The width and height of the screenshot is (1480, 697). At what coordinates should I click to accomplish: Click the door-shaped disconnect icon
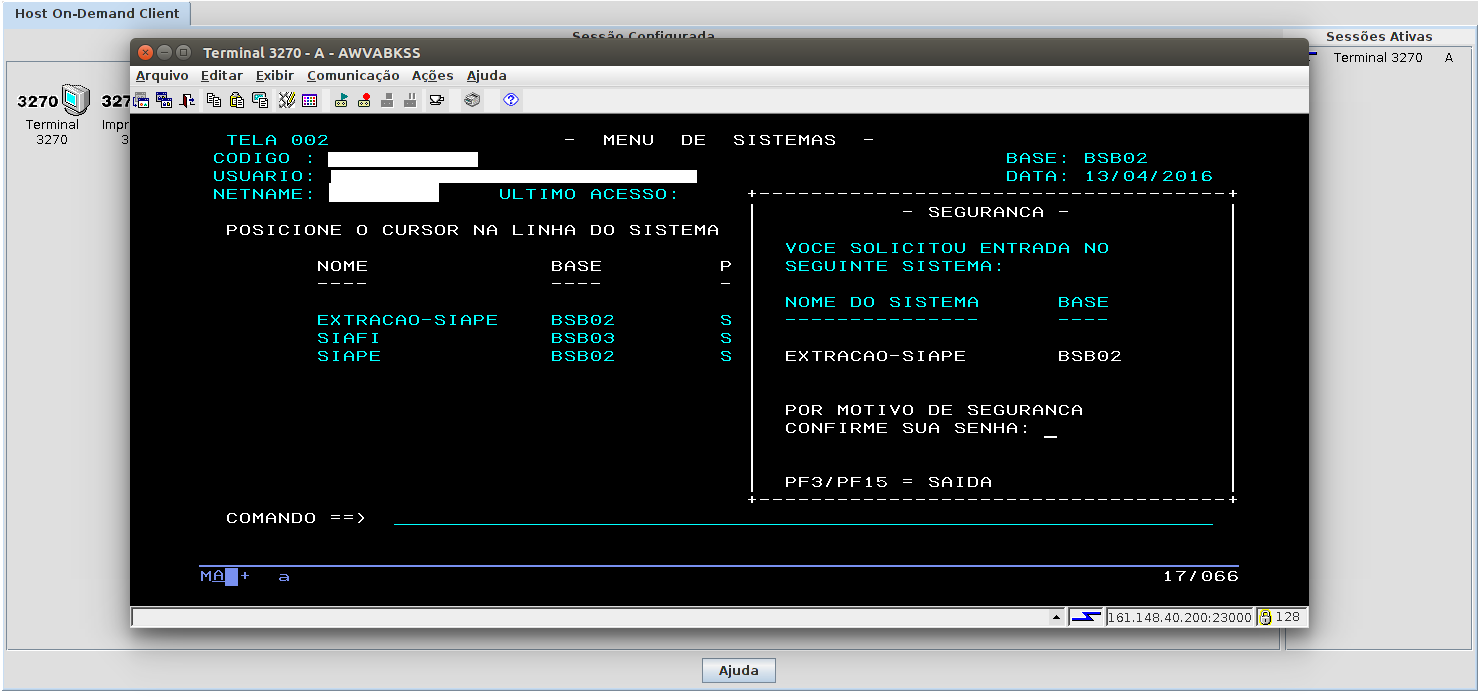coord(187,100)
